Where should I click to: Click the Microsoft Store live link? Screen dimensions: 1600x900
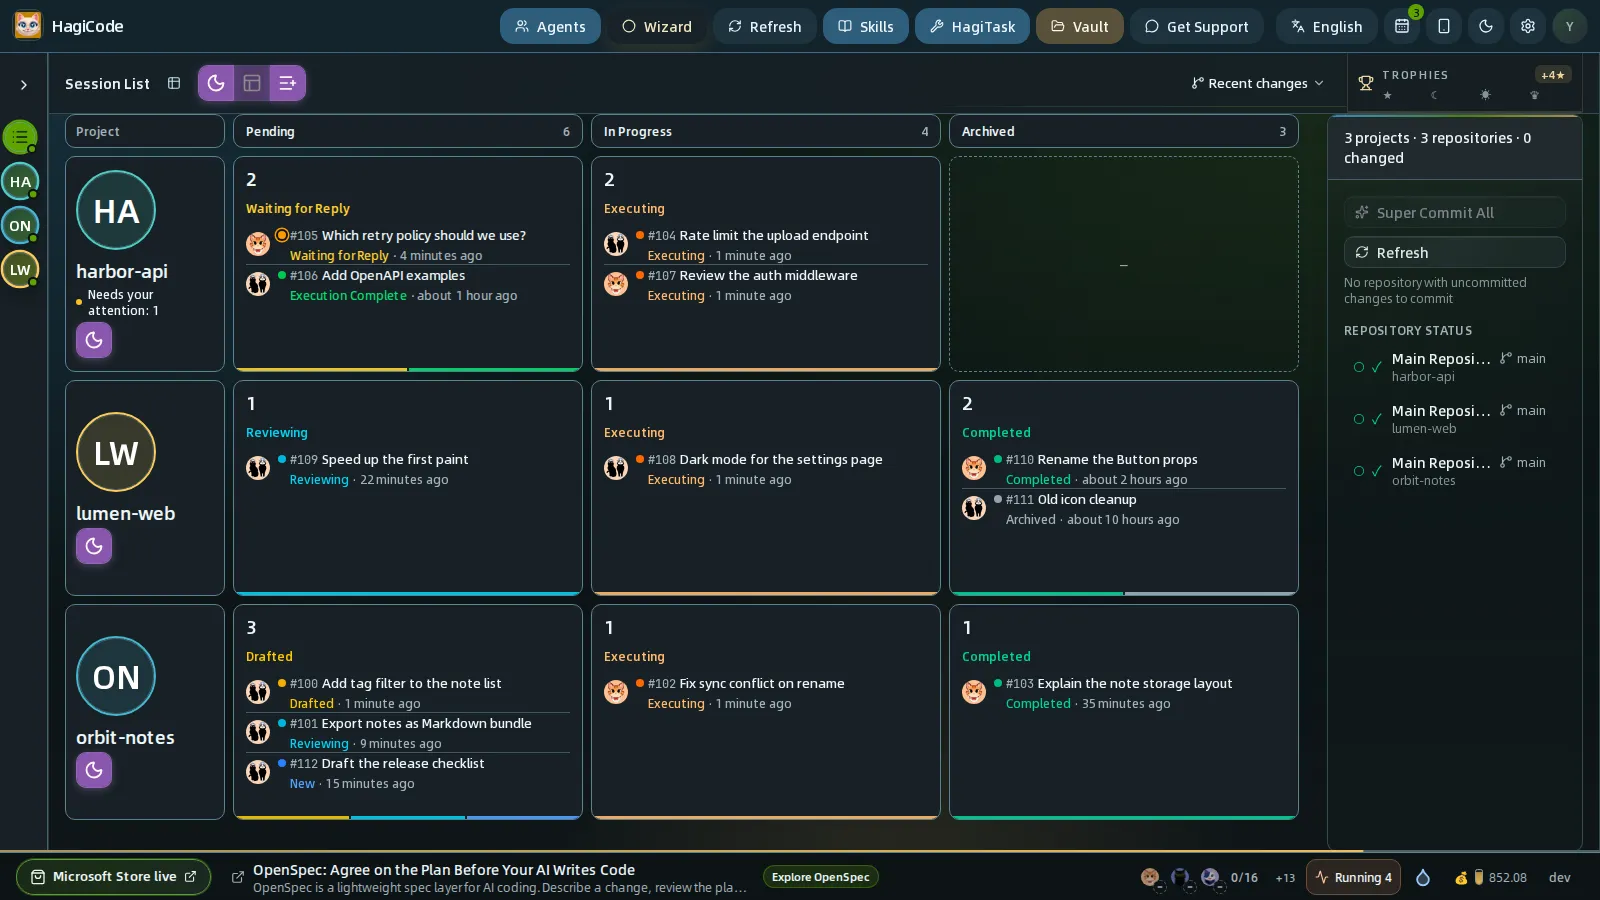click(114, 877)
